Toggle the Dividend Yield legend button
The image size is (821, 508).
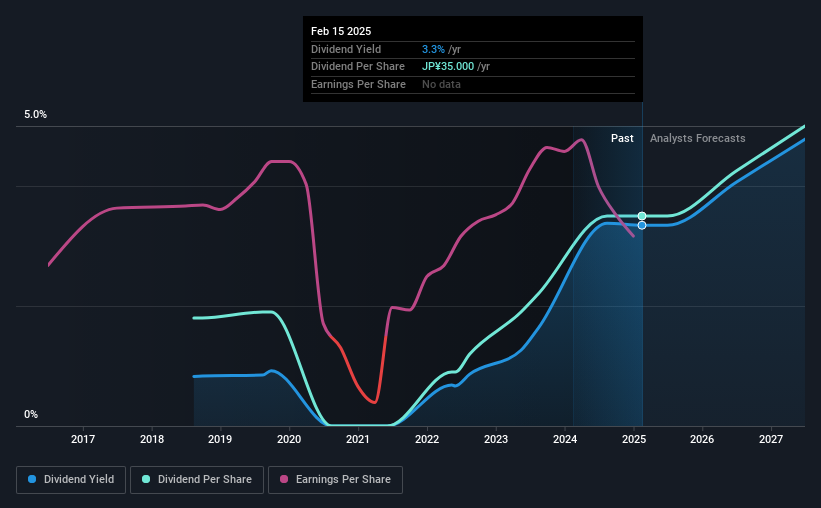pos(71,480)
